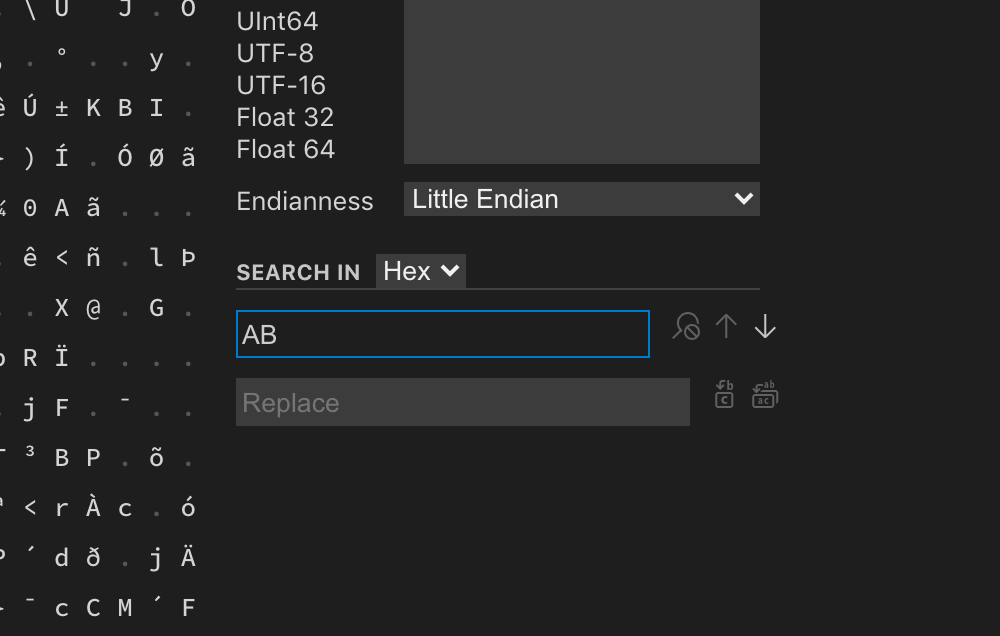Screen dimensions: 1000x636
Task: Click the Float 64 data inspector entry
Action: (285, 149)
